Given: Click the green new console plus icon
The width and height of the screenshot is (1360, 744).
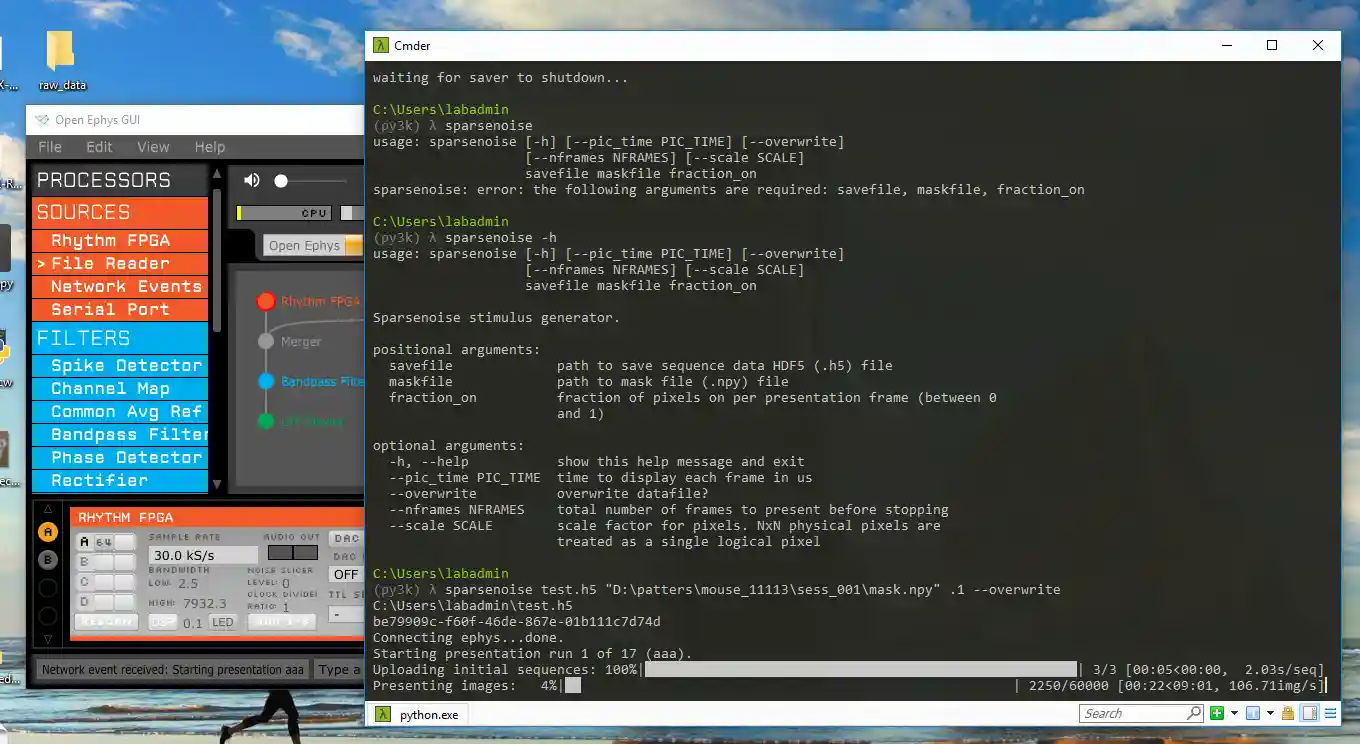Looking at the screenshot, I should [1217, 713].
